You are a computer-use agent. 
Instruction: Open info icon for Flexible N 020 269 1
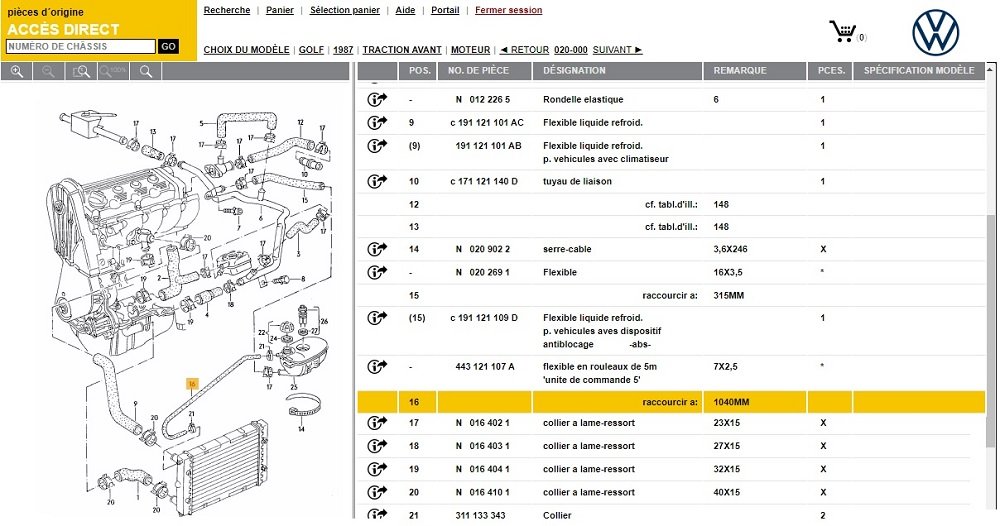[x=377, y=272]
